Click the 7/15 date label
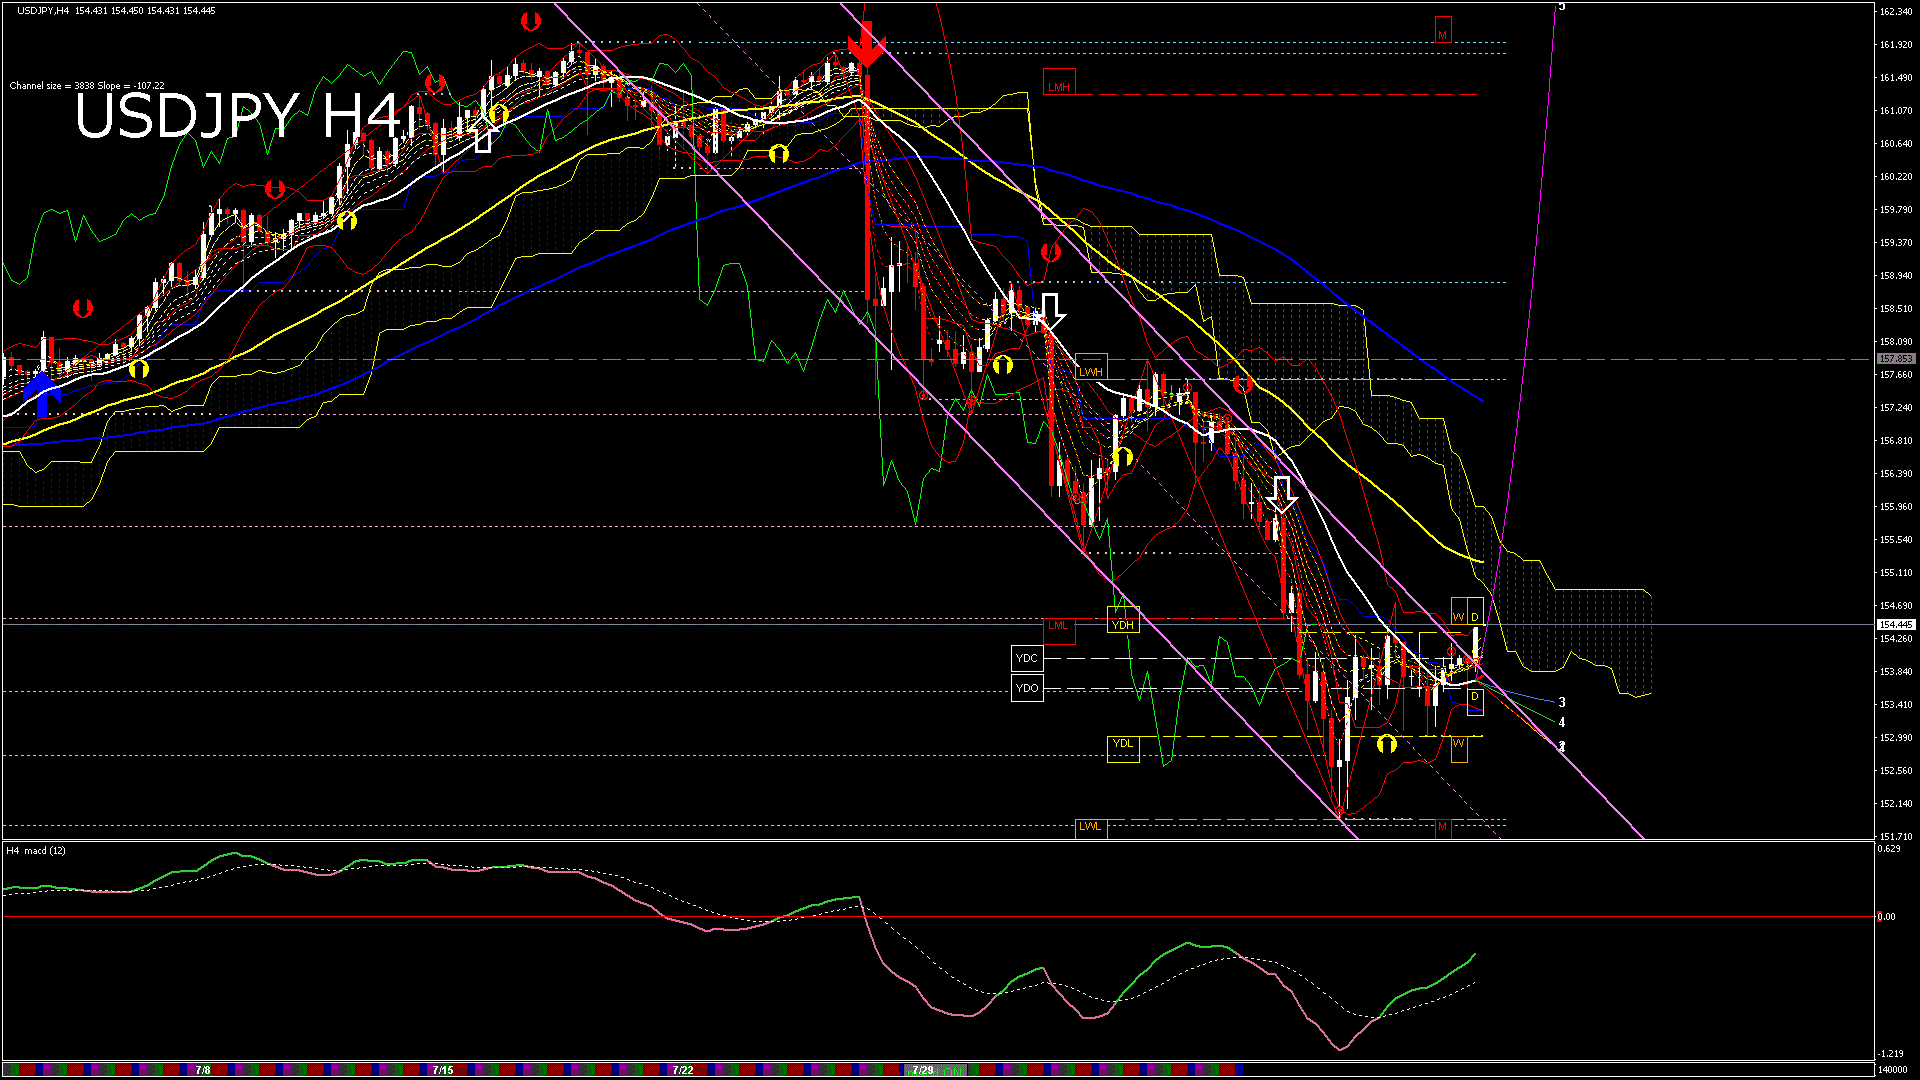This screenshot has width=1920, height=1080. tap(443, 1070)
